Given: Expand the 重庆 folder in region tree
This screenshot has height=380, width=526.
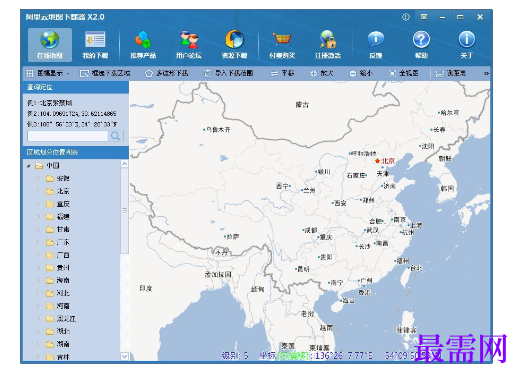Looking at the screenshot, I should click(x=38, y=204).
